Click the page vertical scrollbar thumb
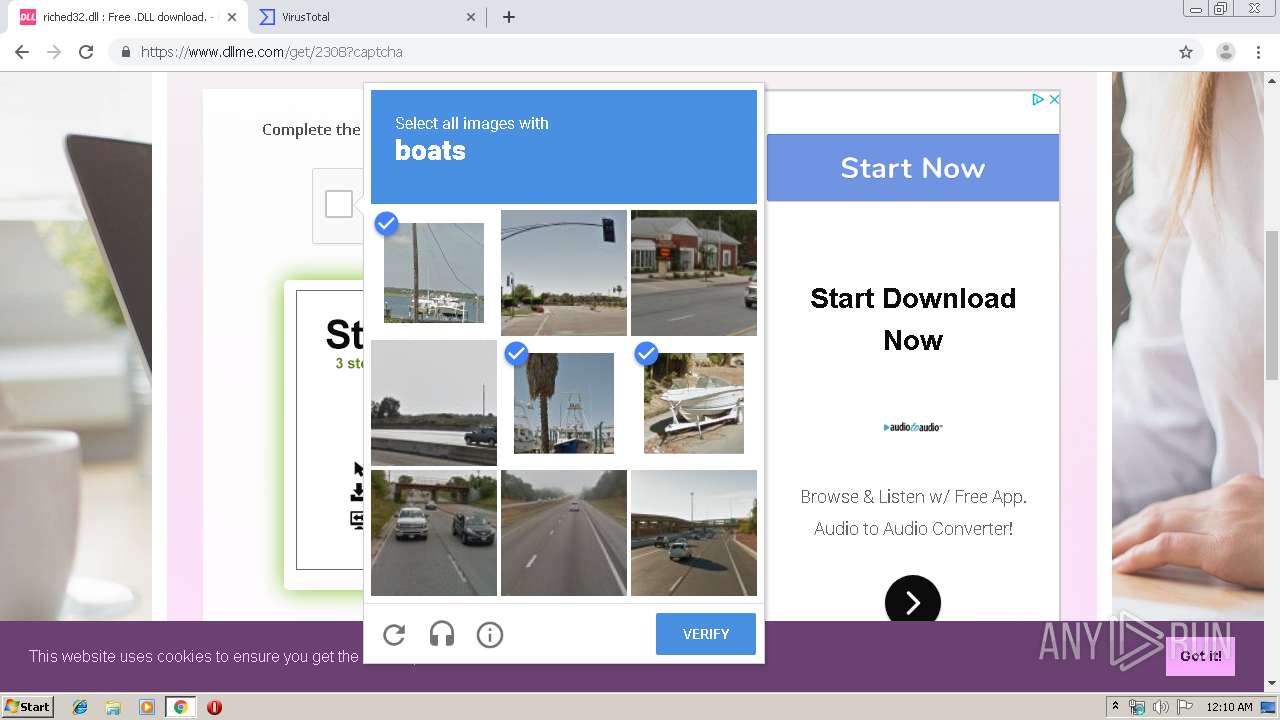Viewport: 1280px width, 720px height. point(1272,305)
